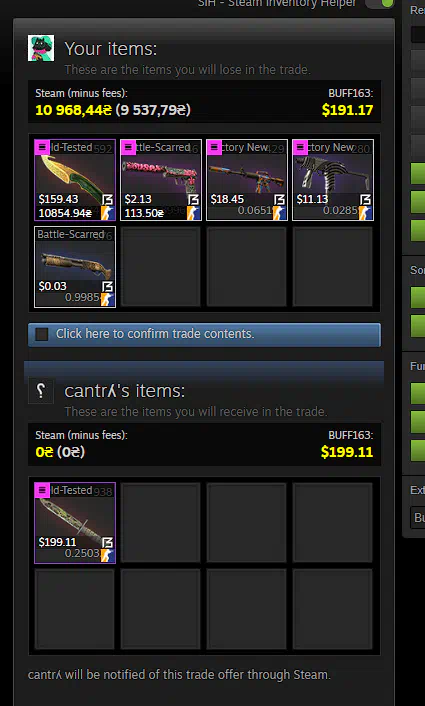This screenshot has width=425, height=706.
Task: Click the empty slot beside the shotgun
Action: coord(161,267)
